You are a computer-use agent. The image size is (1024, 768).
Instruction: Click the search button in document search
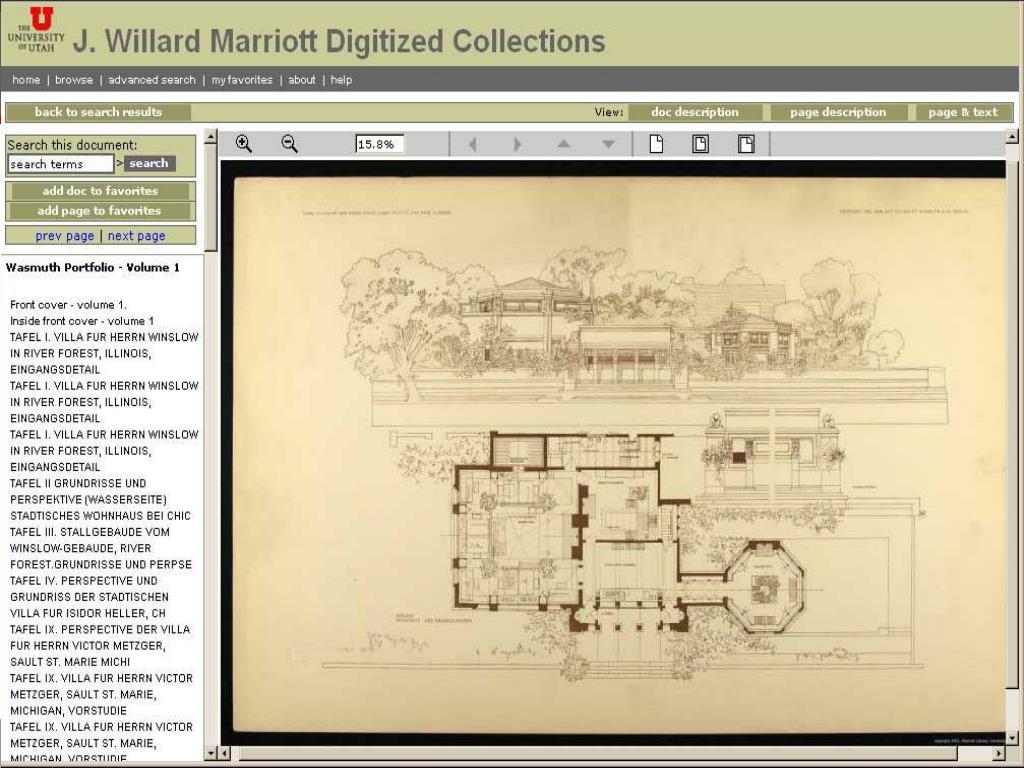[149, 163]
